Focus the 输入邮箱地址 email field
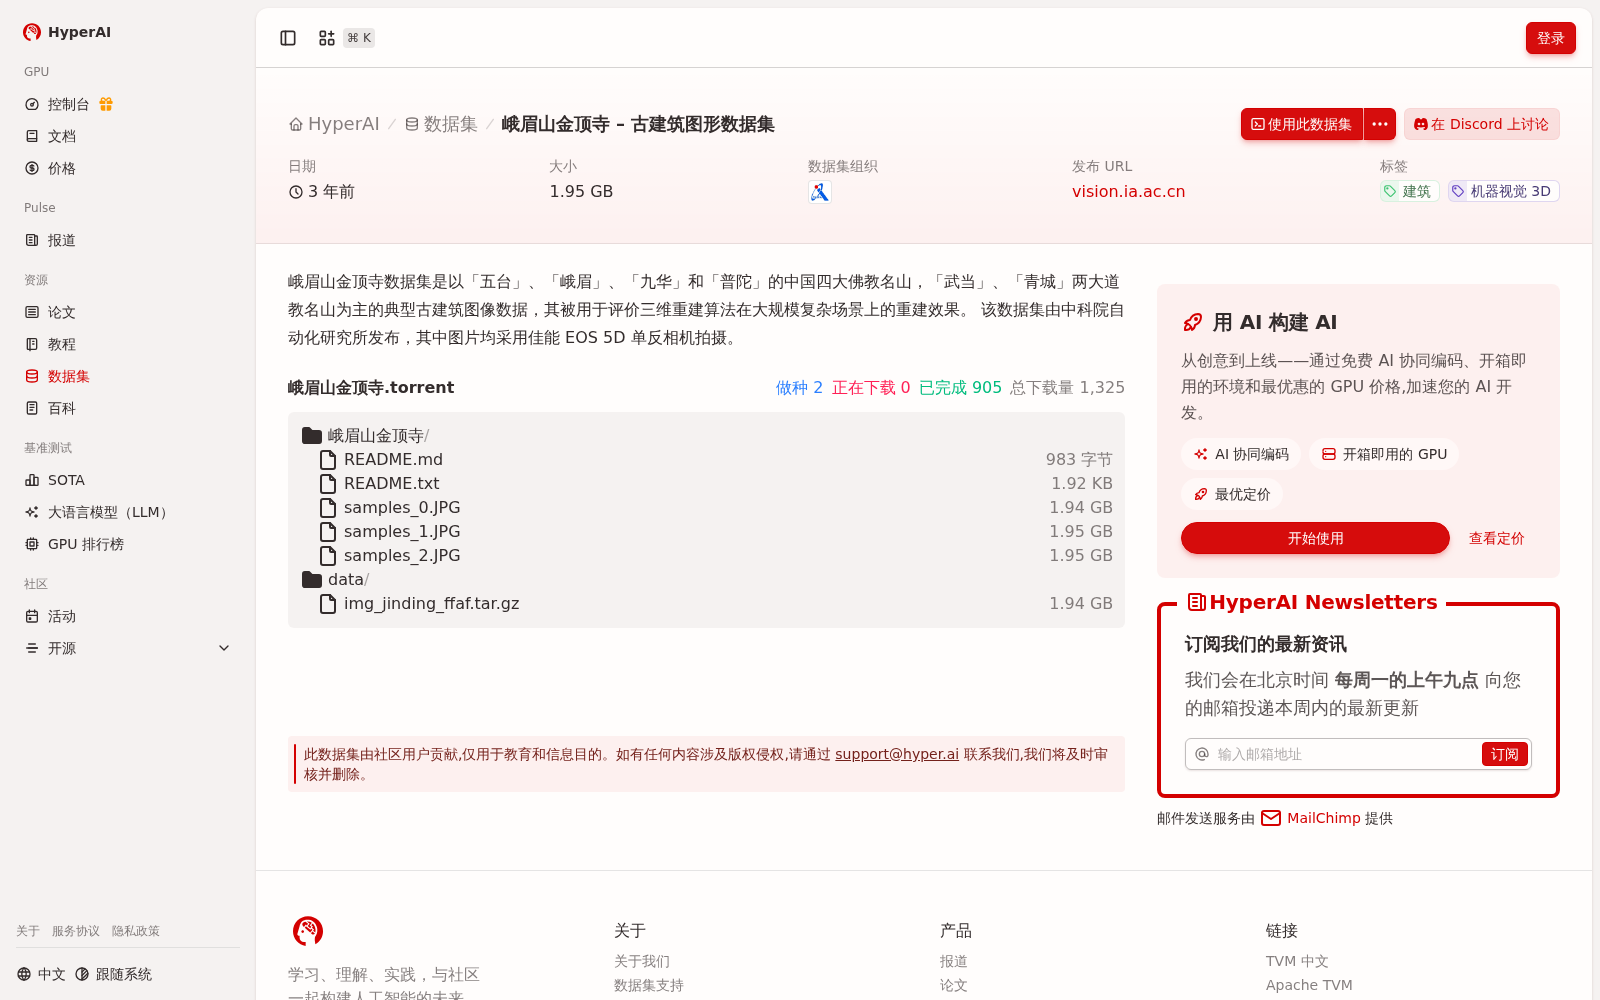This screenshot has width=1600, height=1000. pyautogui.click(x=1345, y=754)
